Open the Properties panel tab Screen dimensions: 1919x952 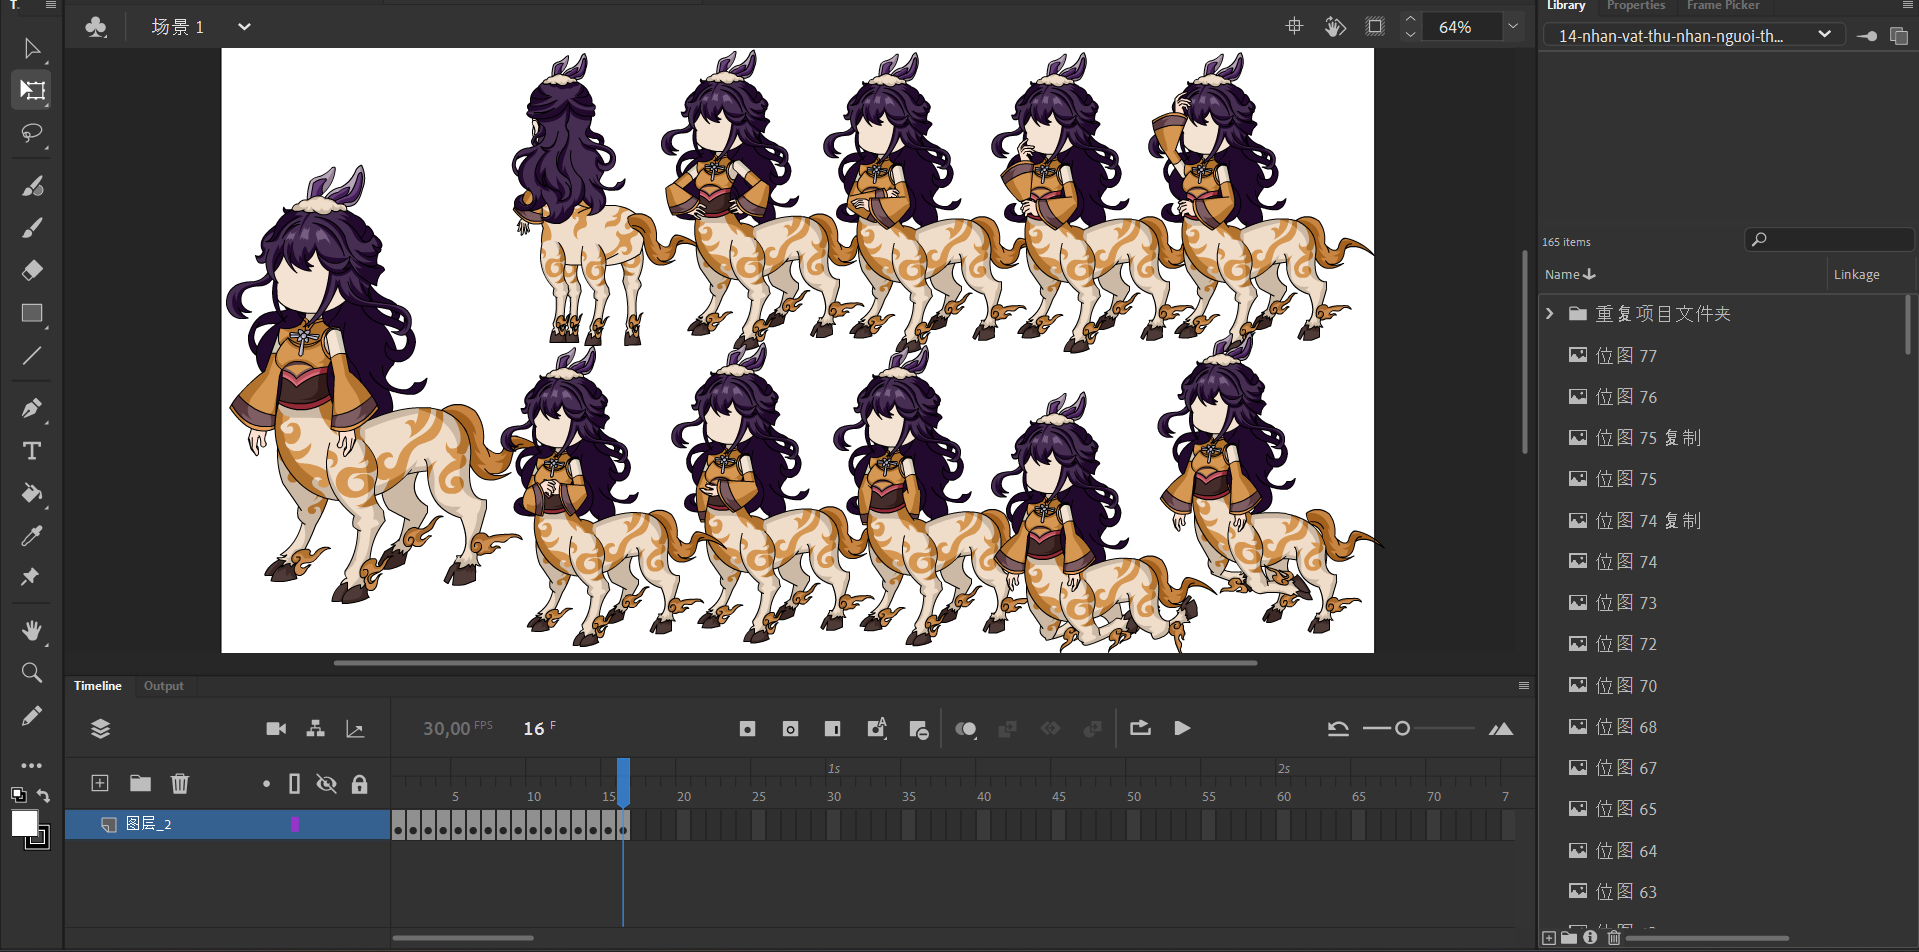[1635, 6]
